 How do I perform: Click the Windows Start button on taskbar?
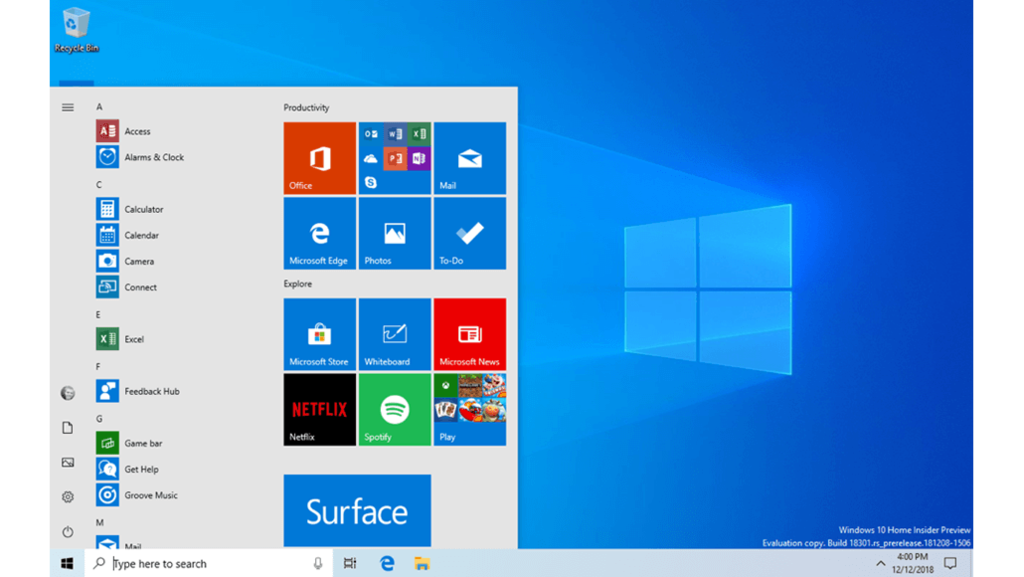pos(67,563)
